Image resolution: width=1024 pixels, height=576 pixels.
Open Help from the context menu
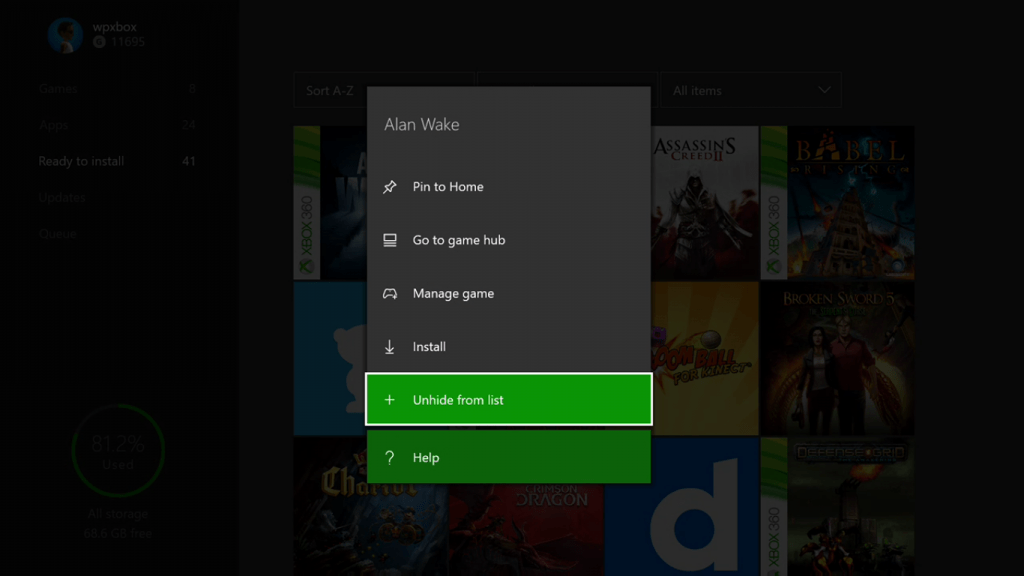tap(509, 457)
